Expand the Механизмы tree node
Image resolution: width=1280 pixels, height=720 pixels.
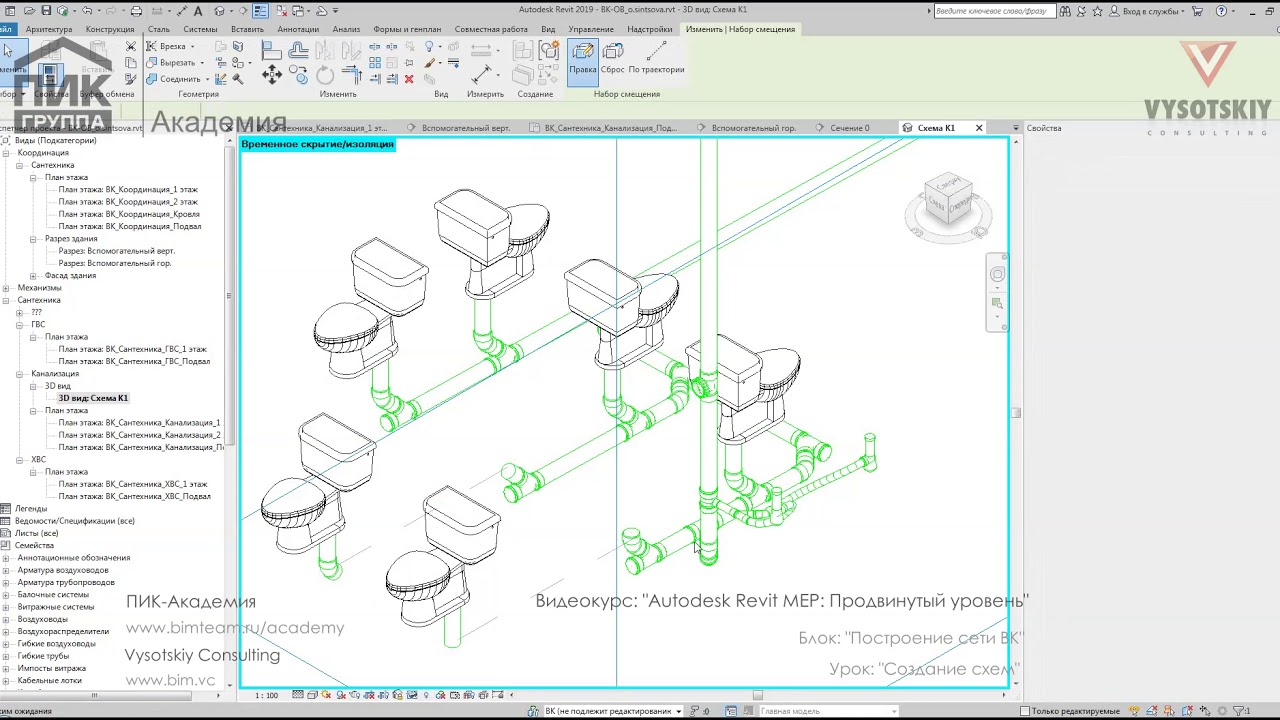click(6, 288)
